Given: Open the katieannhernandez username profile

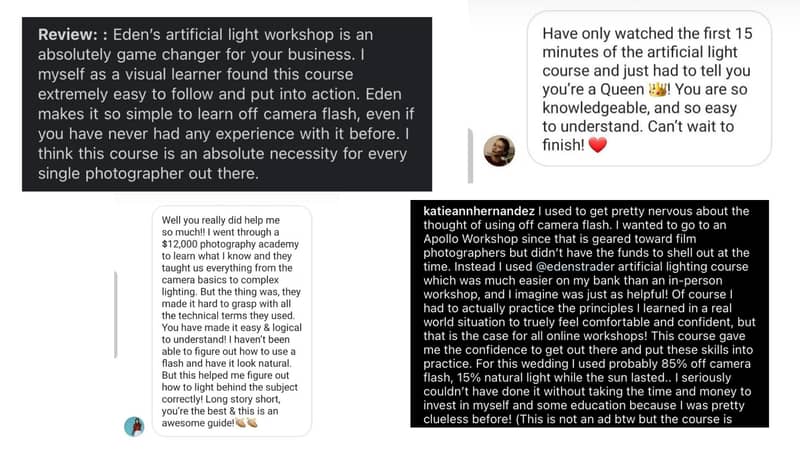Looking at the screenshot, I should (x=479, y=211).
